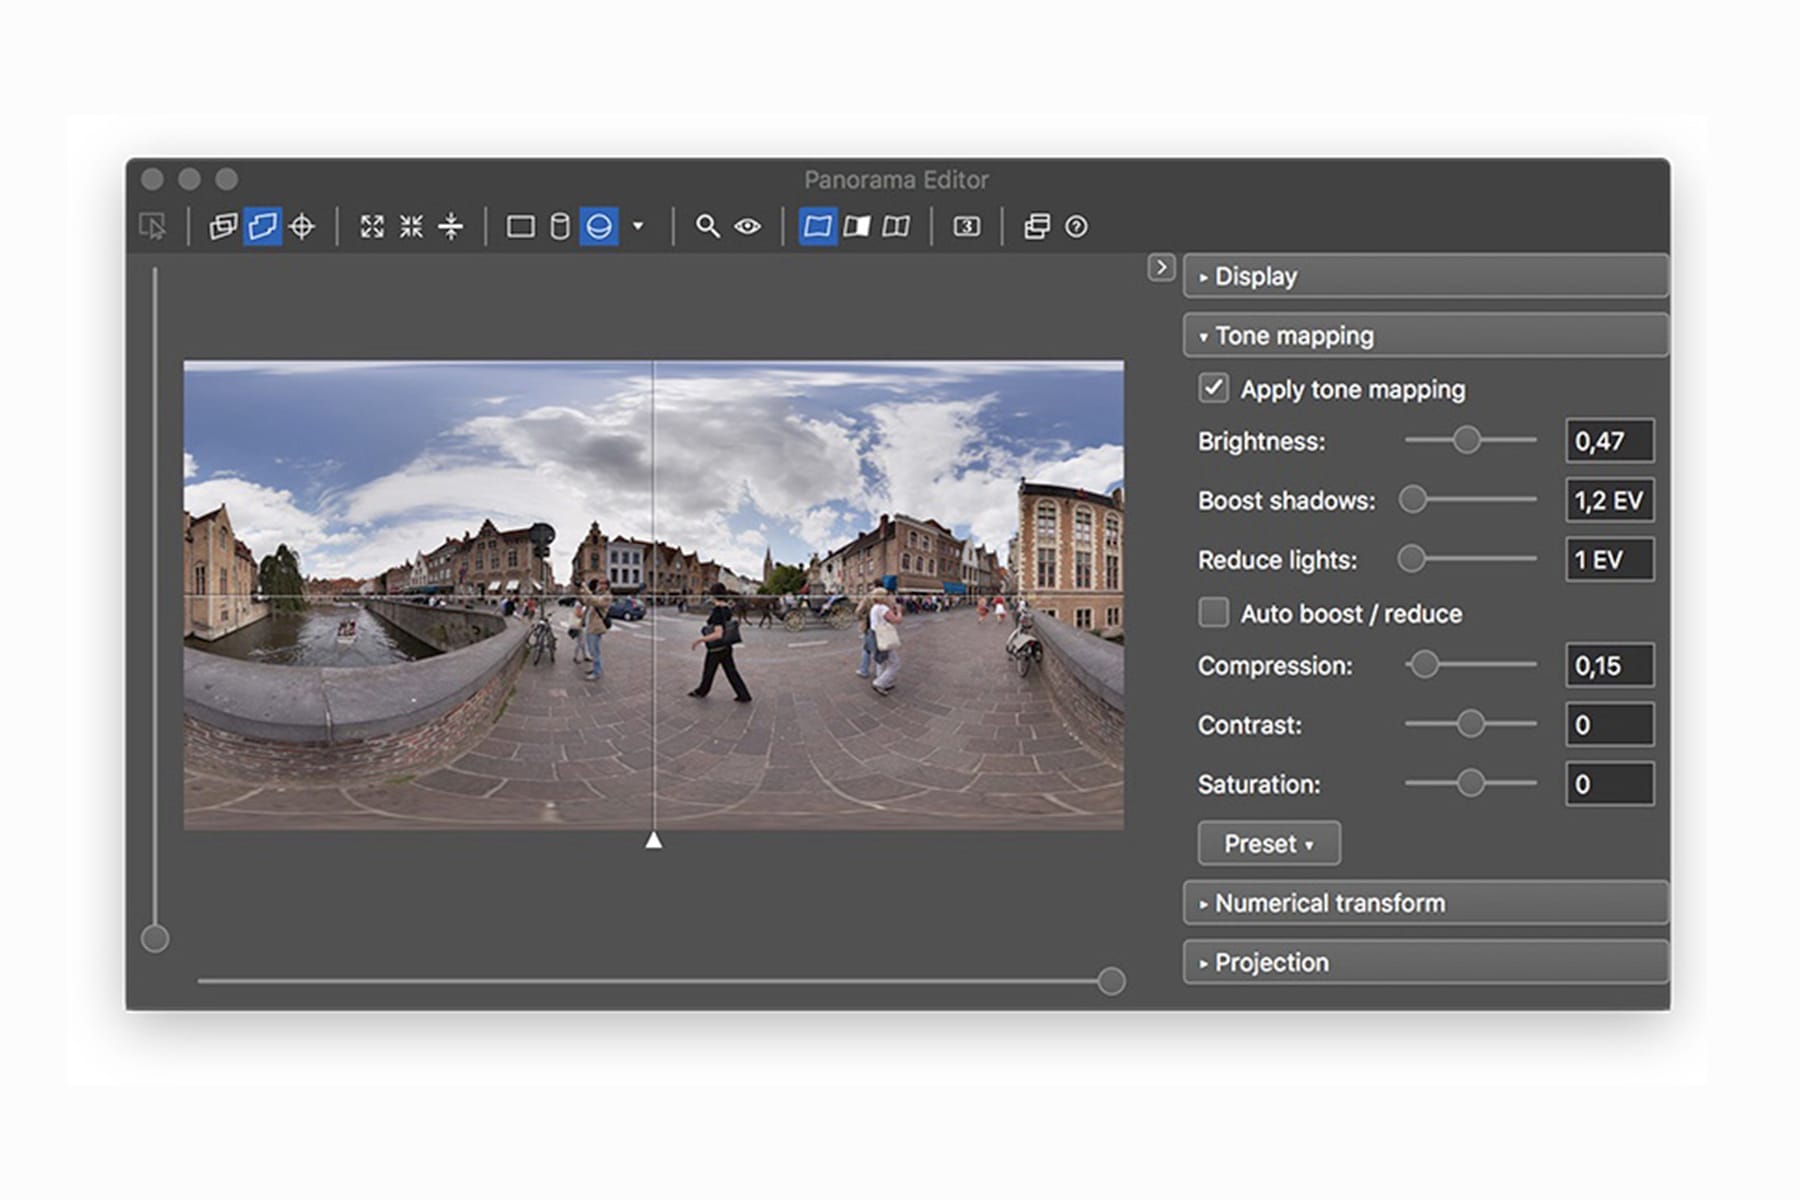
Task: Click the Saturation value field
Action: pyautogui.click(x=1609, y=784)
